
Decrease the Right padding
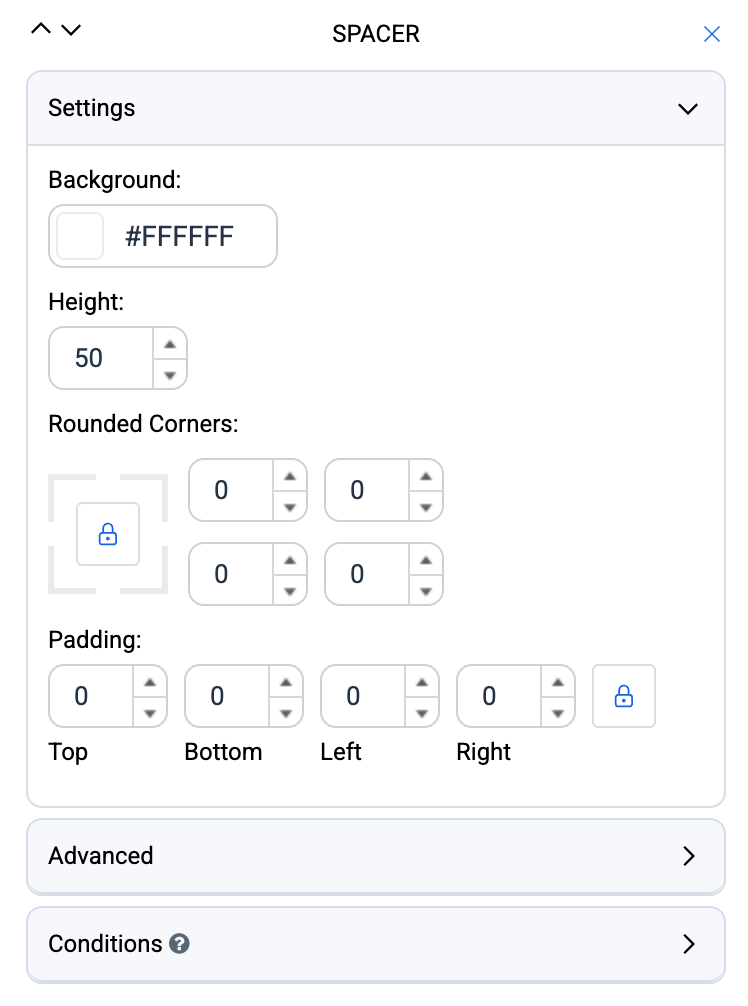[x=558, y=713]
